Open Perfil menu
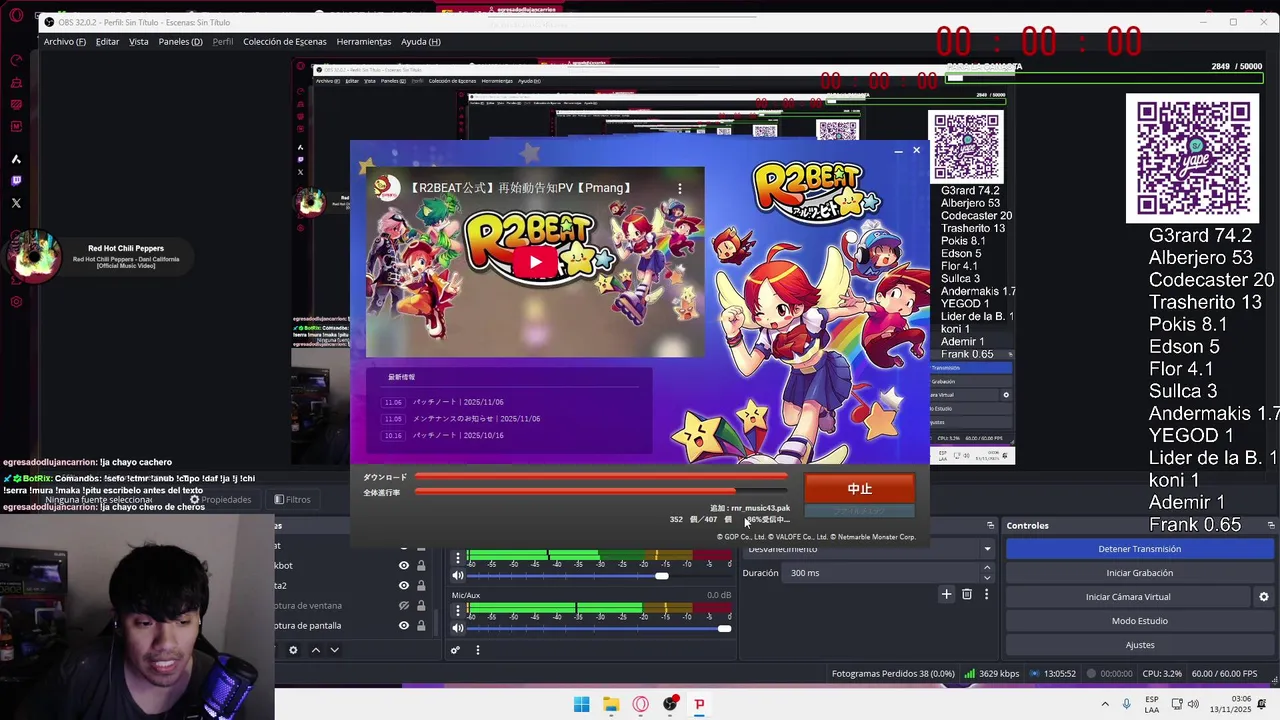 223,42
